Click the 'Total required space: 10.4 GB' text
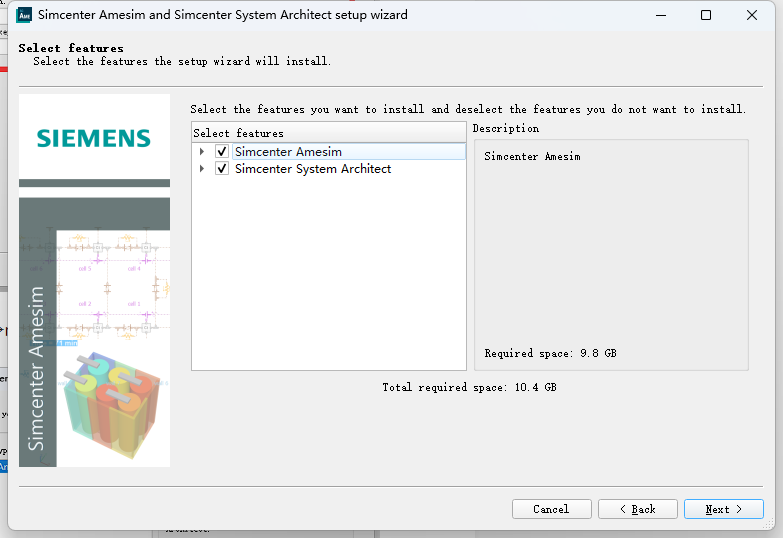The height and width of the screenshot is (538, 783). click(469, 388)
